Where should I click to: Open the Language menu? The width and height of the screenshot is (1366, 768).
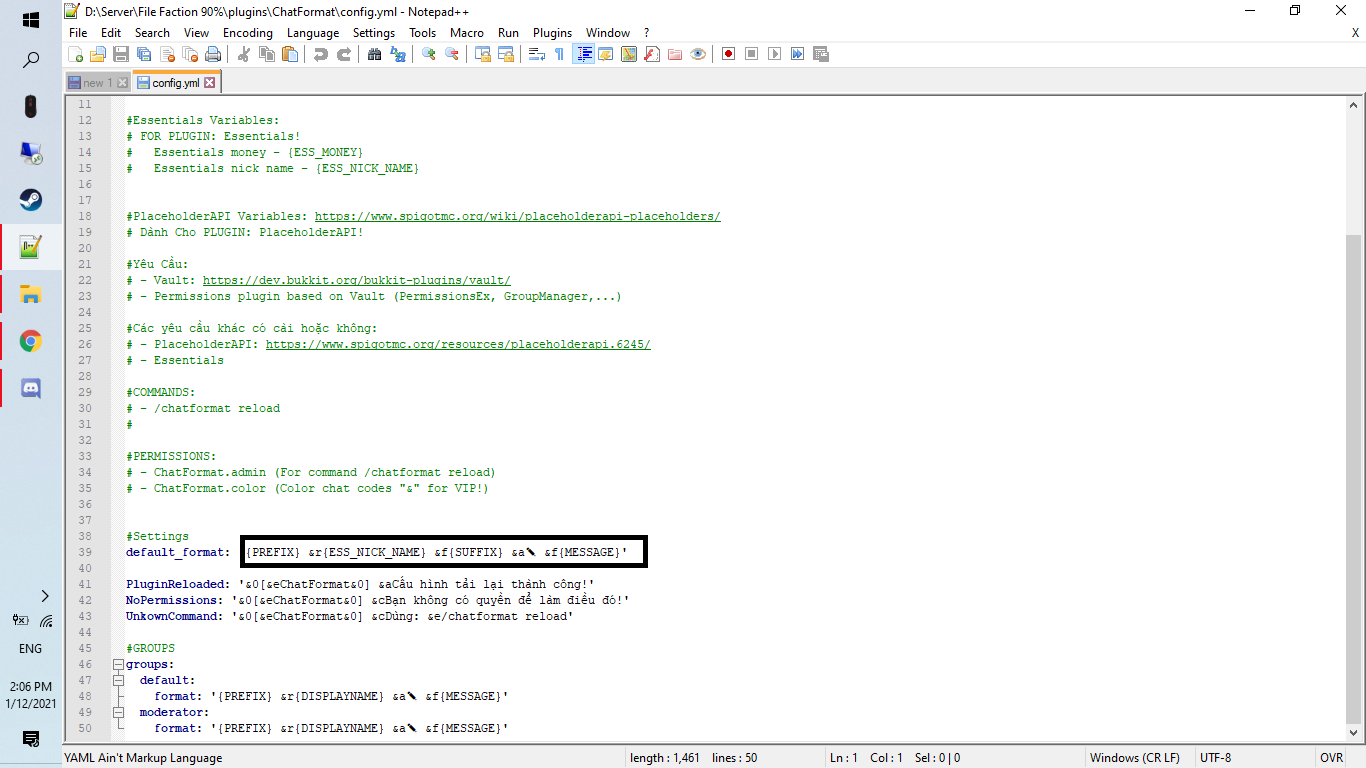pyautogui.click(x=313, y=33)
